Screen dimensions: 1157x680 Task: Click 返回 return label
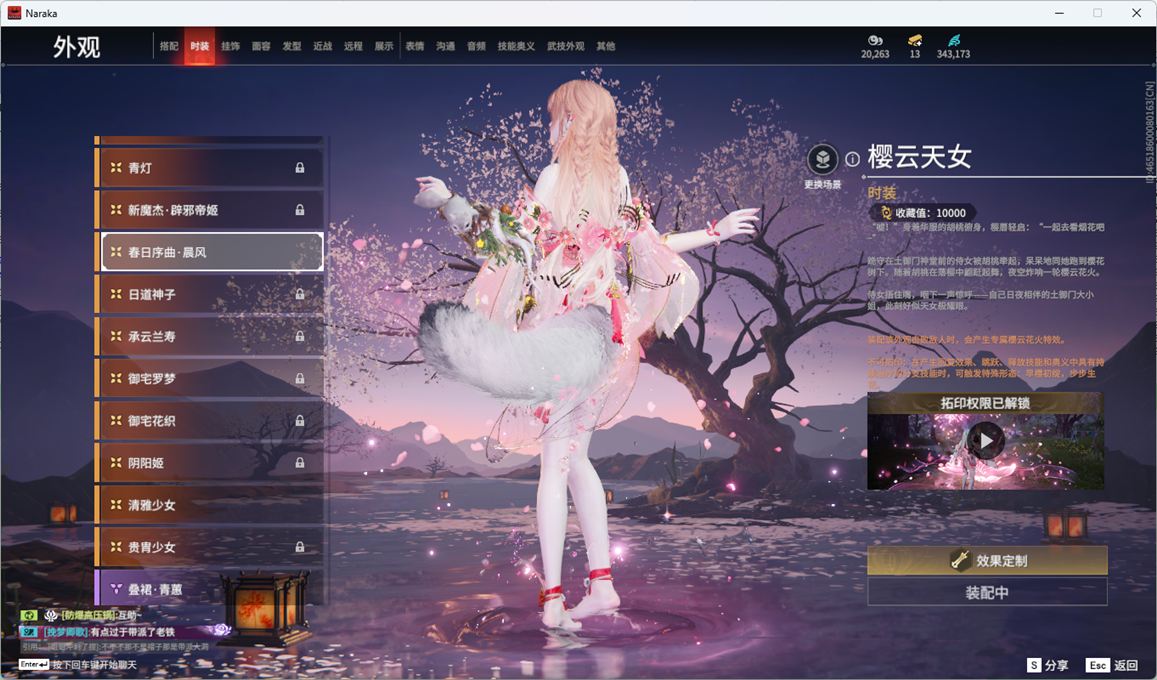1125,665
